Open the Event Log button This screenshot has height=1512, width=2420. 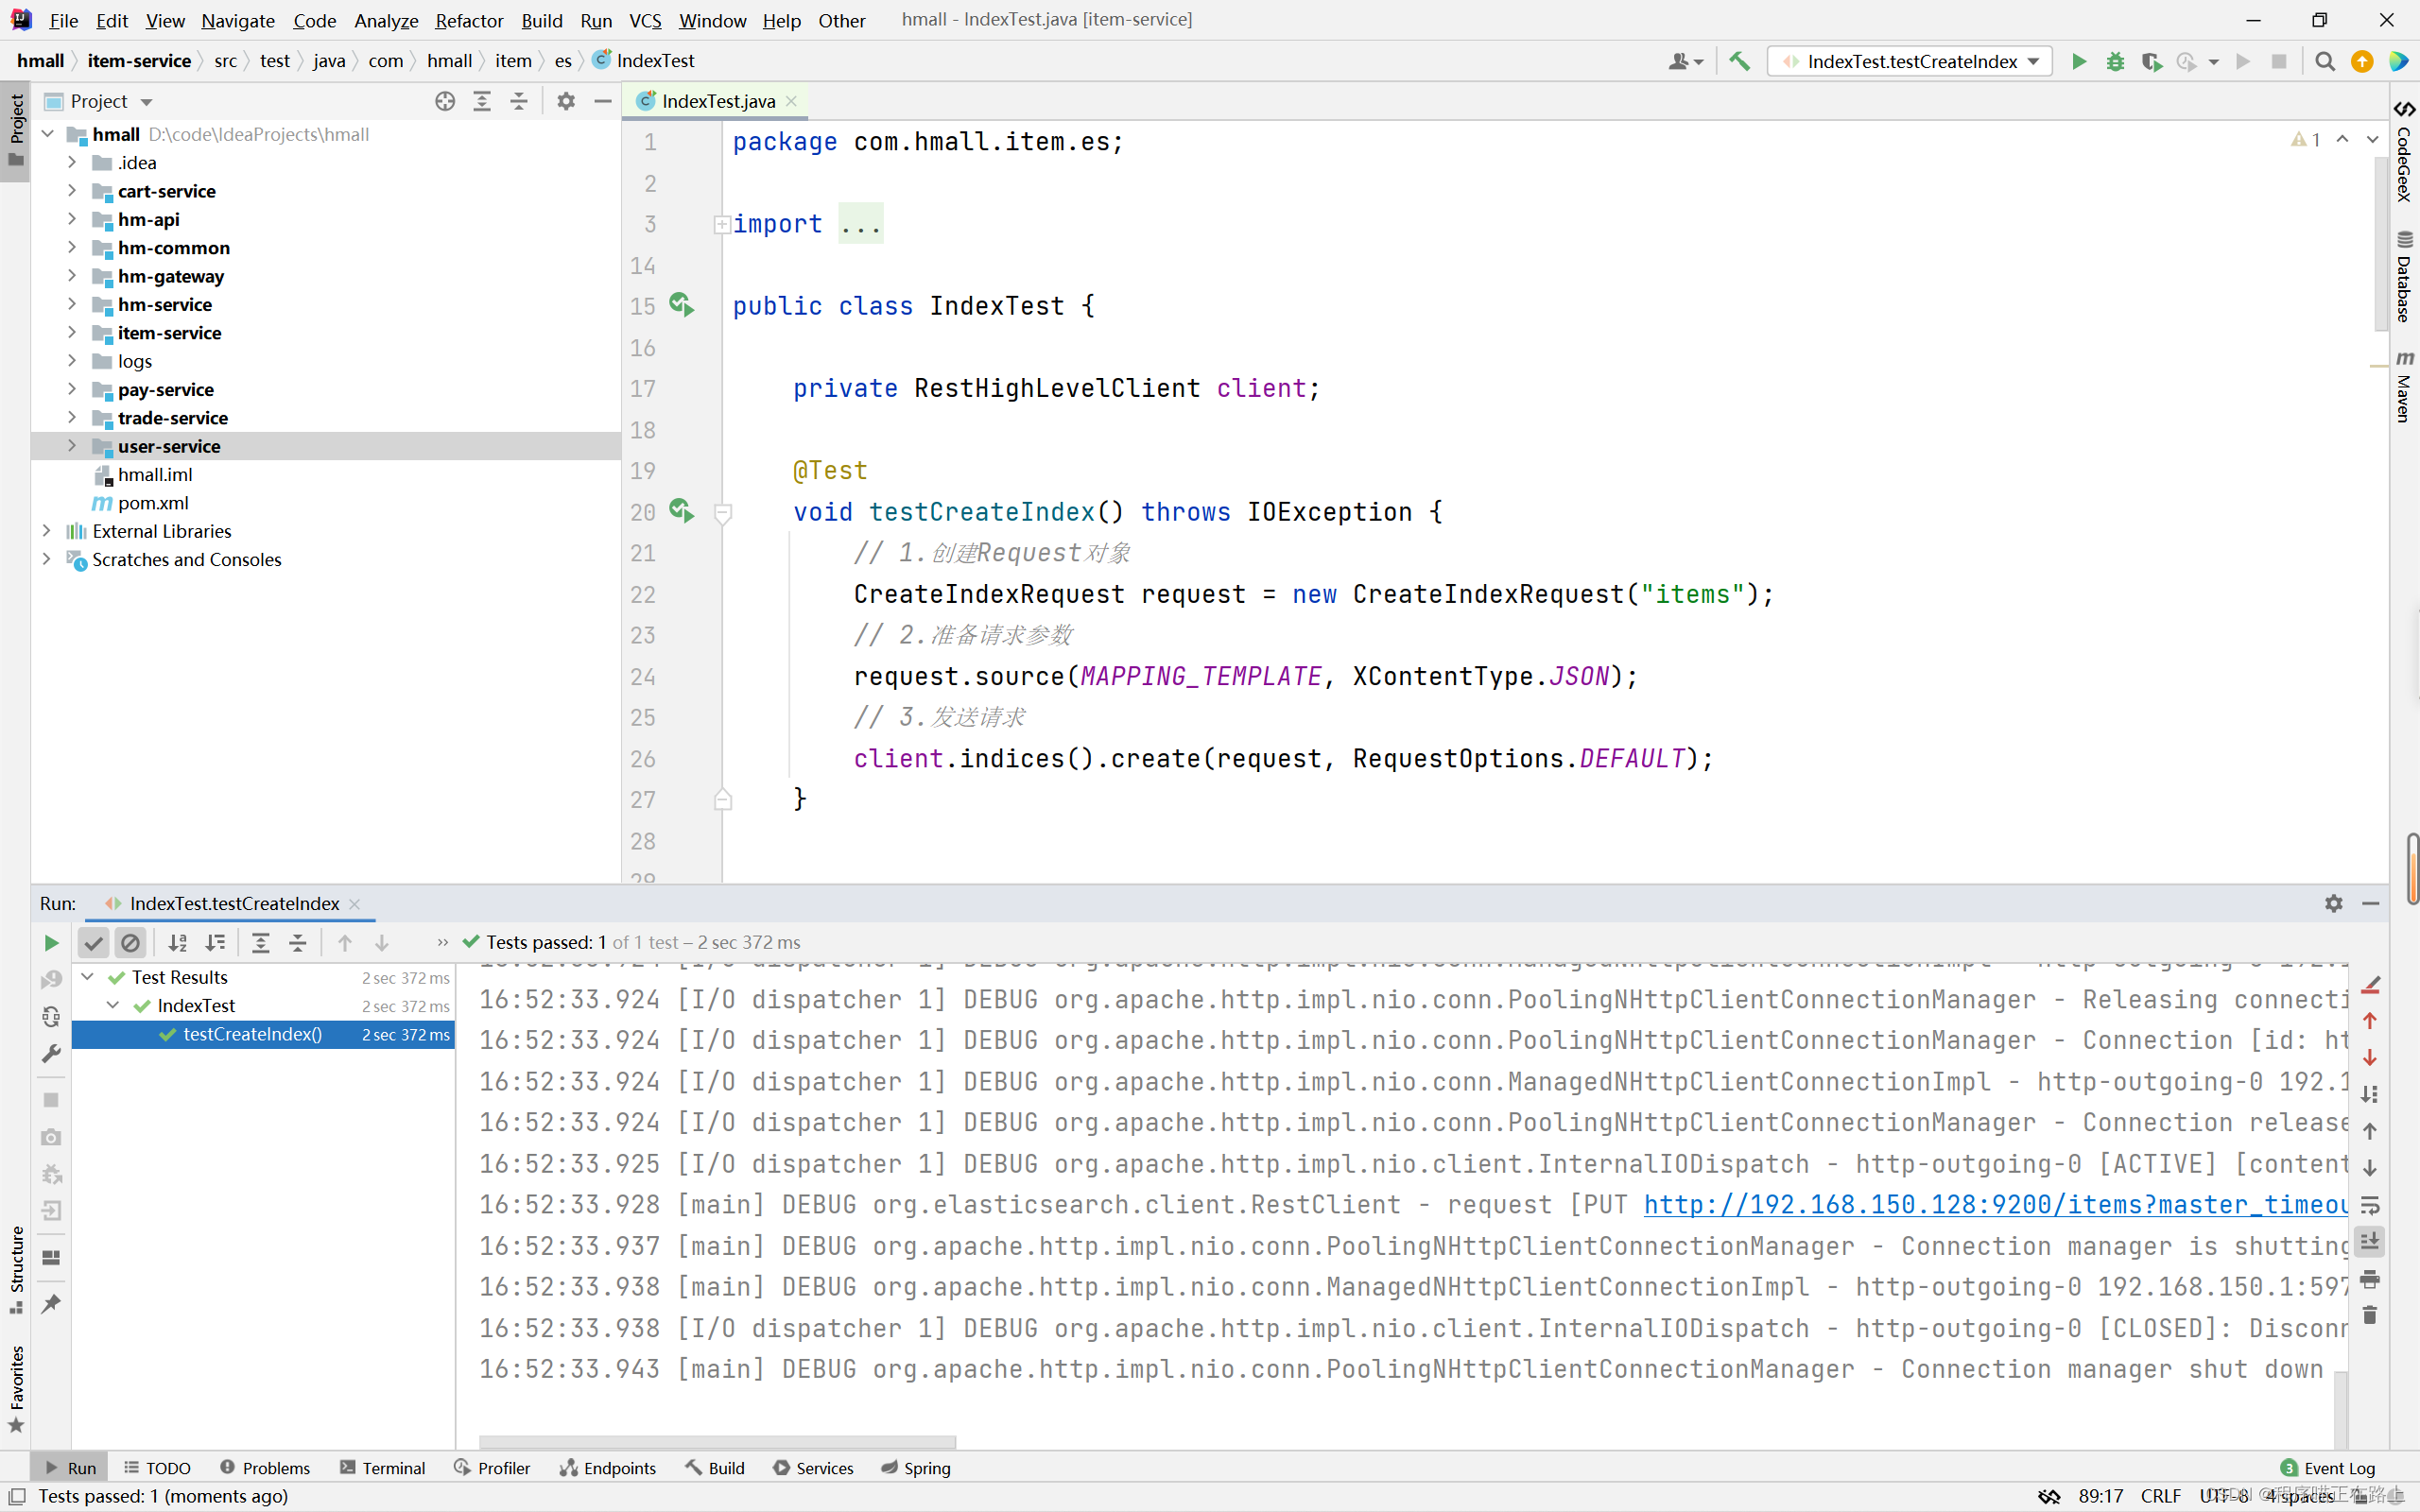tap(2327, 1467)
